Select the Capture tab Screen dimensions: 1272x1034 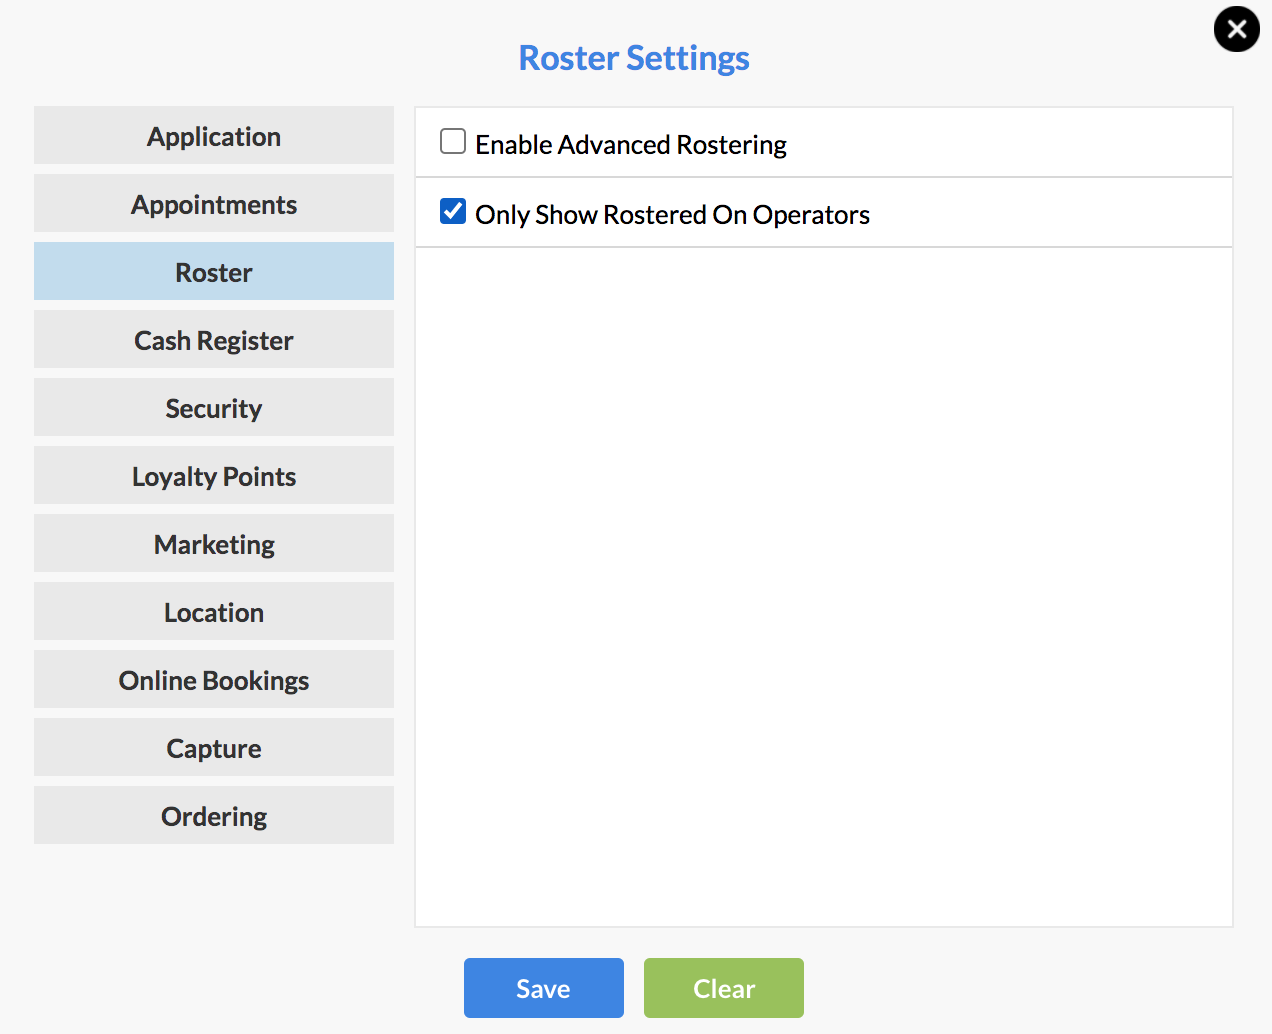coord(214,747)
